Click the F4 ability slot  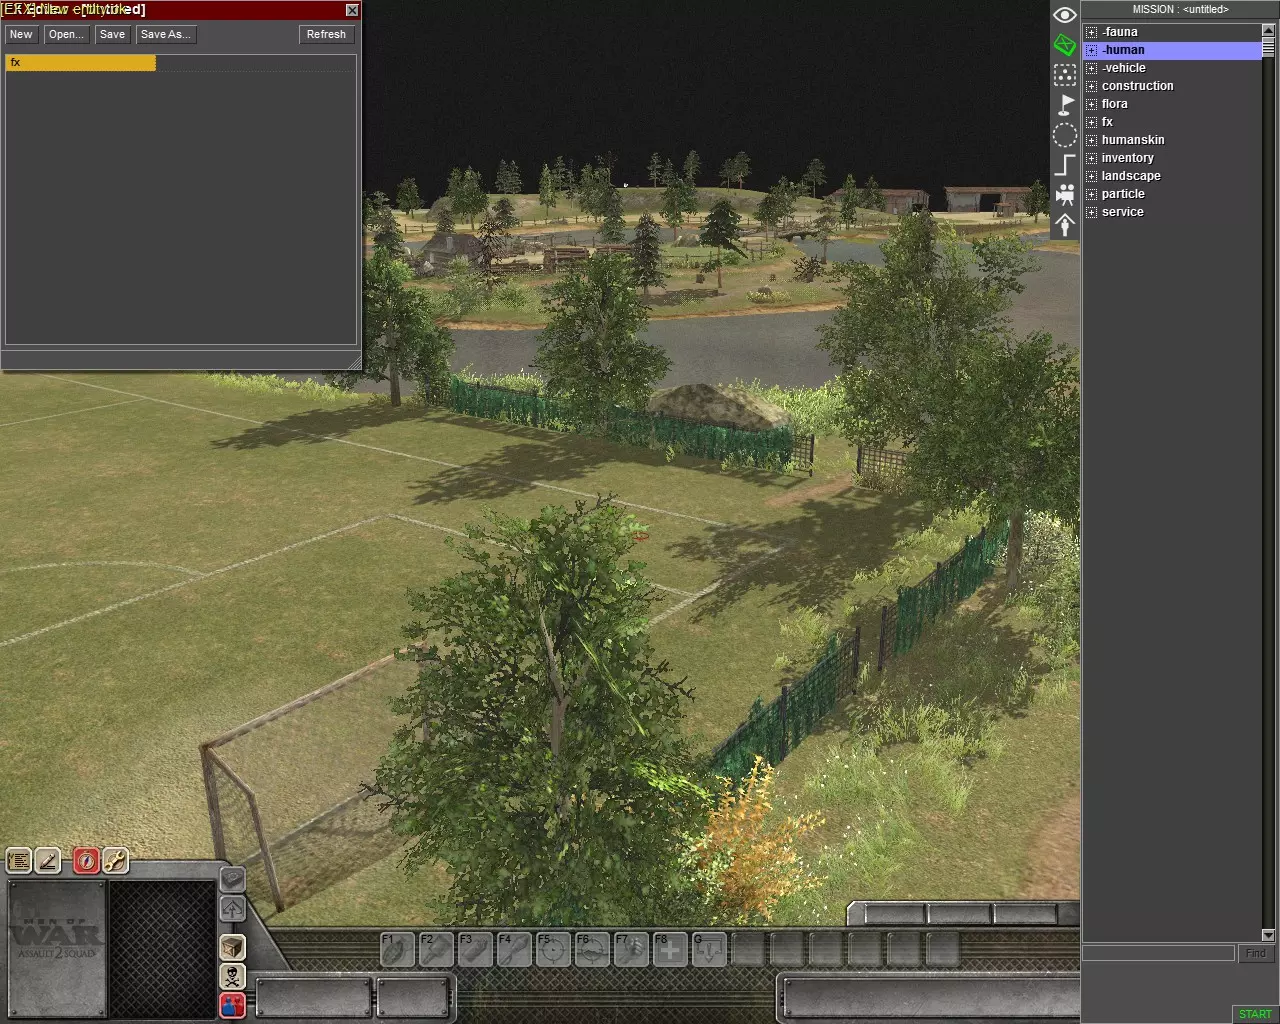click(x=514, y=949)
